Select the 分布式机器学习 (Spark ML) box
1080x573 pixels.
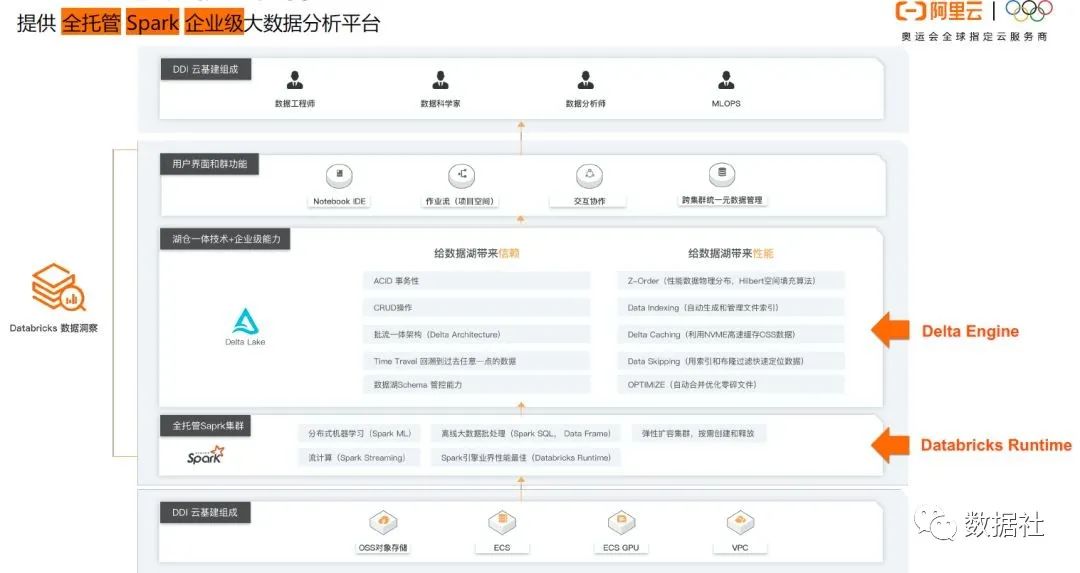click(x=359, y=433)
